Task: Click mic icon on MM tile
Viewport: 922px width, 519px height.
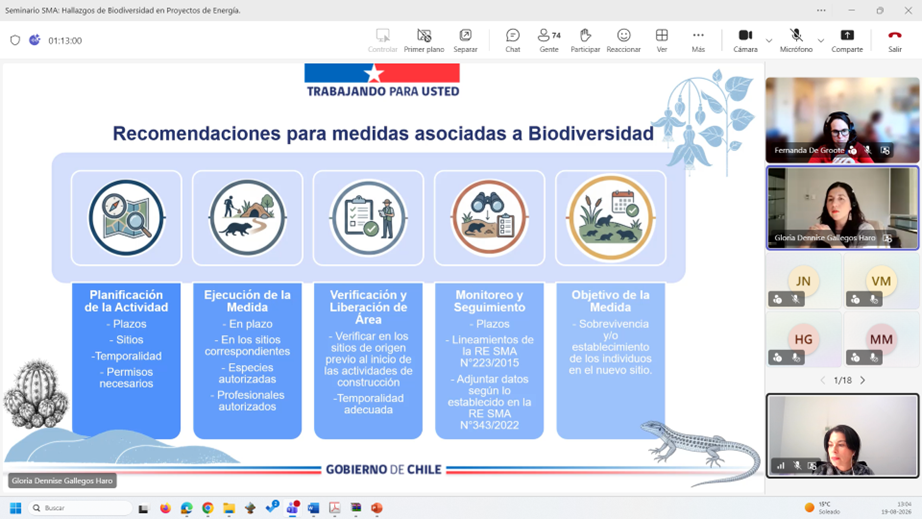Action: tap(874, 357)
